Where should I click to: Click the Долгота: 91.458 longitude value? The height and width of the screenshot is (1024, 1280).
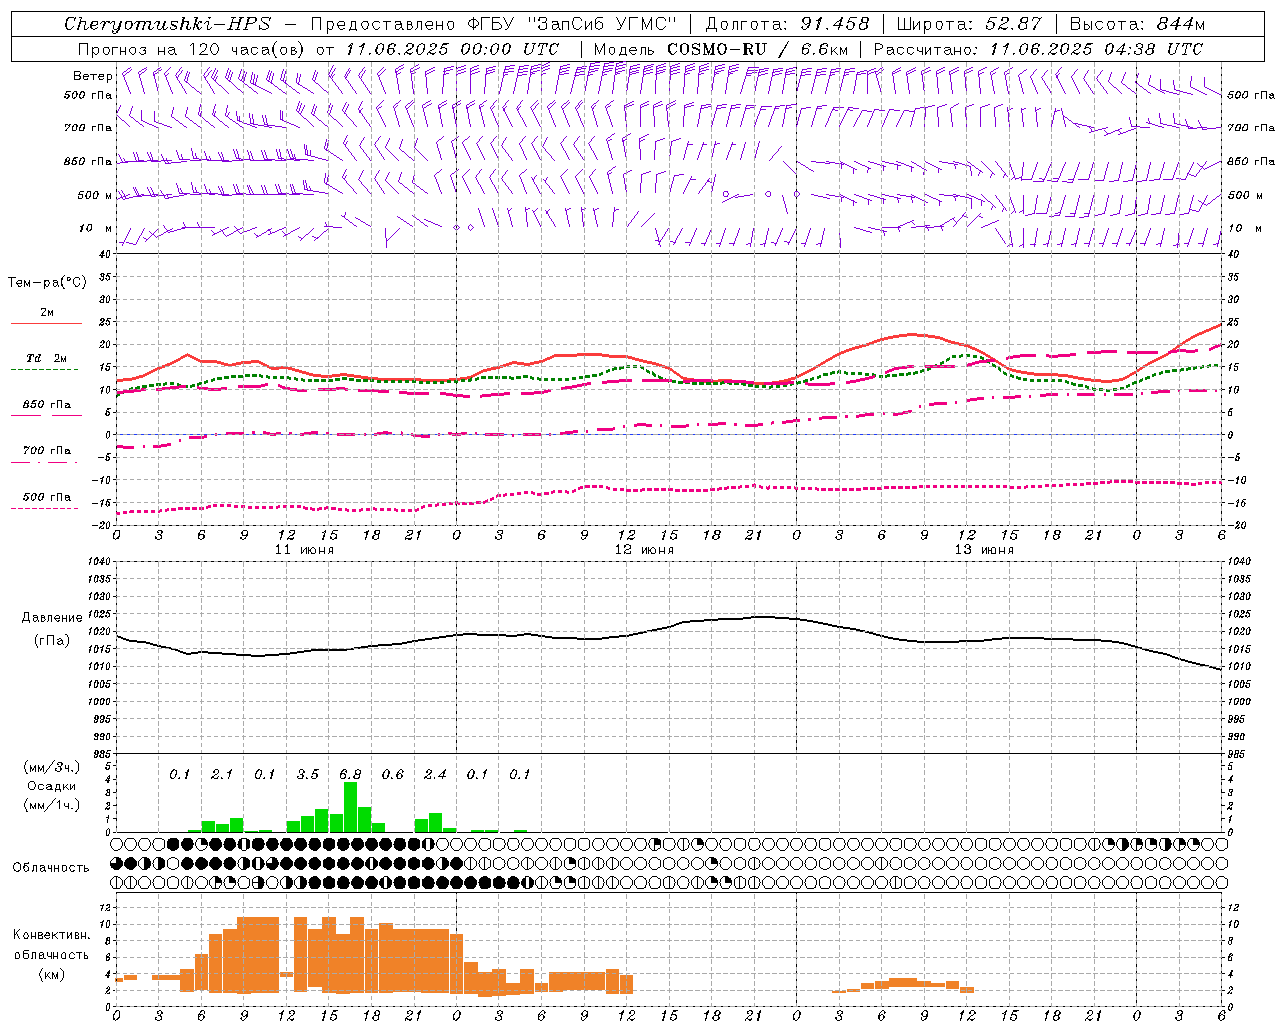(x=787, y=24)
